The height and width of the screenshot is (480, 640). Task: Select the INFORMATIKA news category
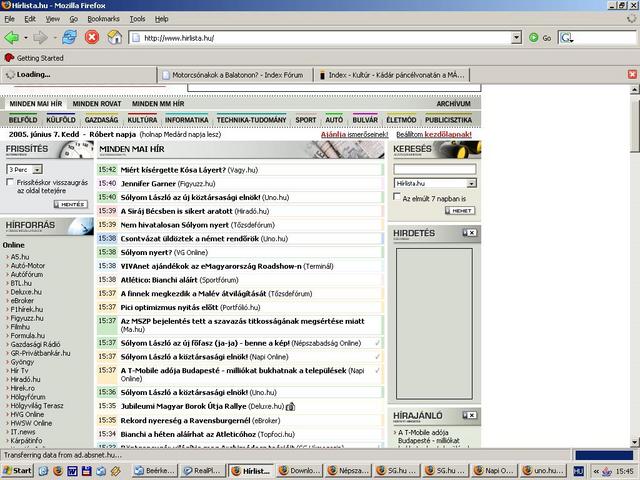tap(187, 120)
